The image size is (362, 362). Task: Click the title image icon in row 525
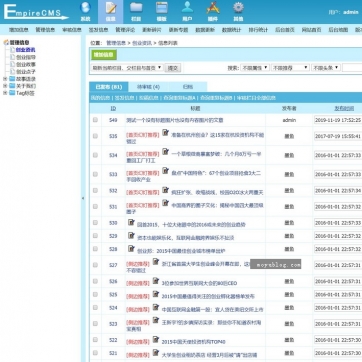[156, 294]
